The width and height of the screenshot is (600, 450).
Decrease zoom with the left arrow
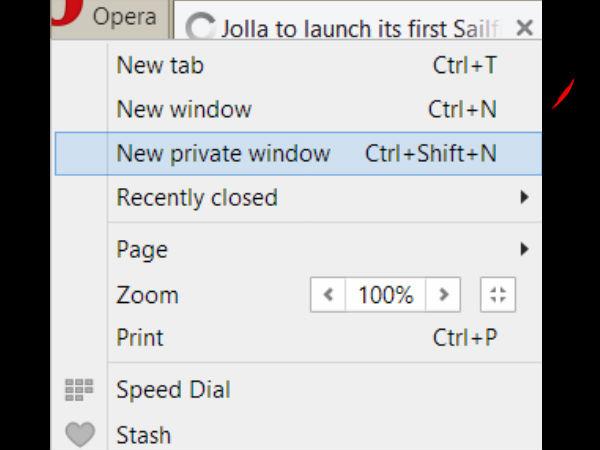pos(328,295)
